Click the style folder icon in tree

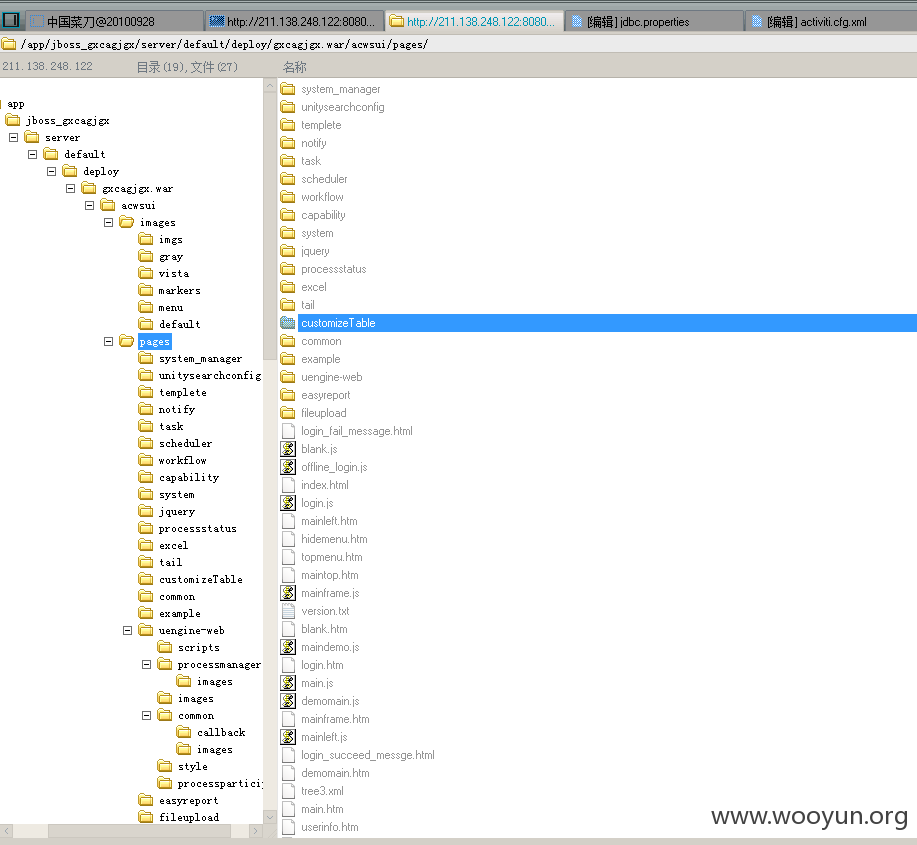click(165, 766)
